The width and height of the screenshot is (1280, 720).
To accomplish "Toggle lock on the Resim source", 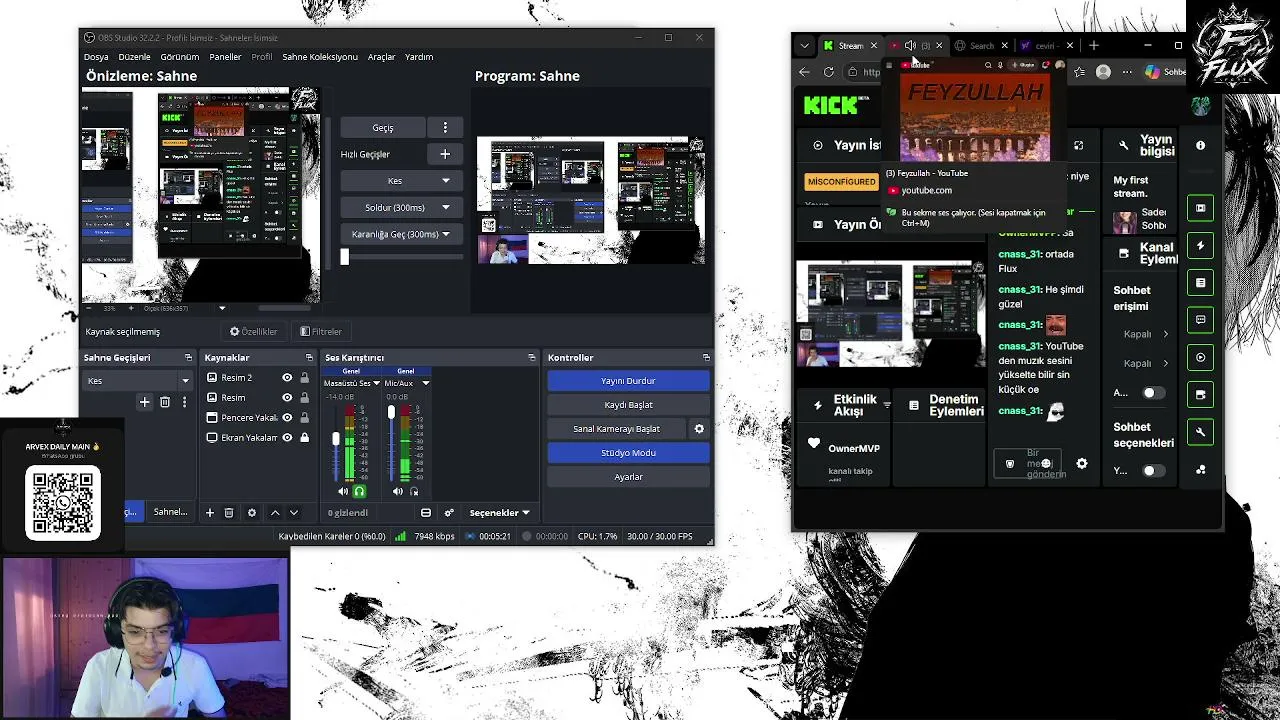I will (x=304, y=398).
